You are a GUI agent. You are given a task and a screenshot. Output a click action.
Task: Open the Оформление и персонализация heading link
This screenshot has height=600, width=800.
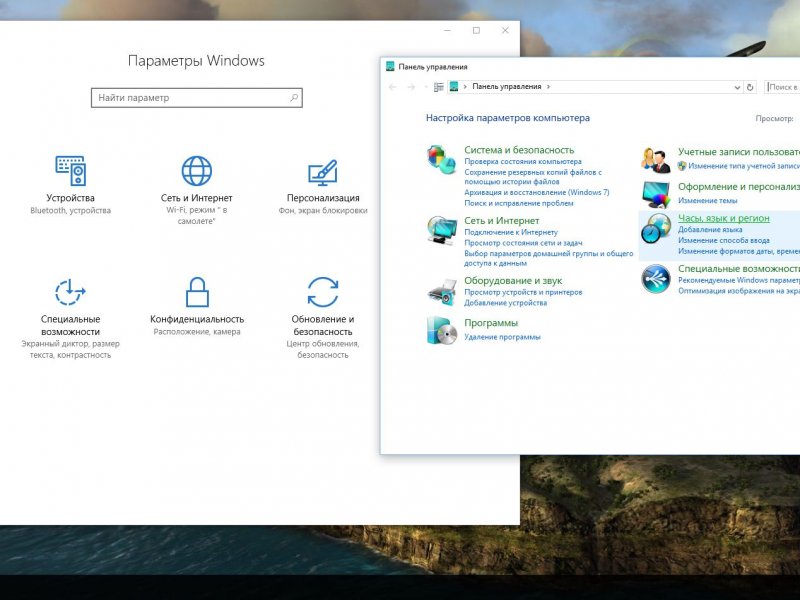739,187
